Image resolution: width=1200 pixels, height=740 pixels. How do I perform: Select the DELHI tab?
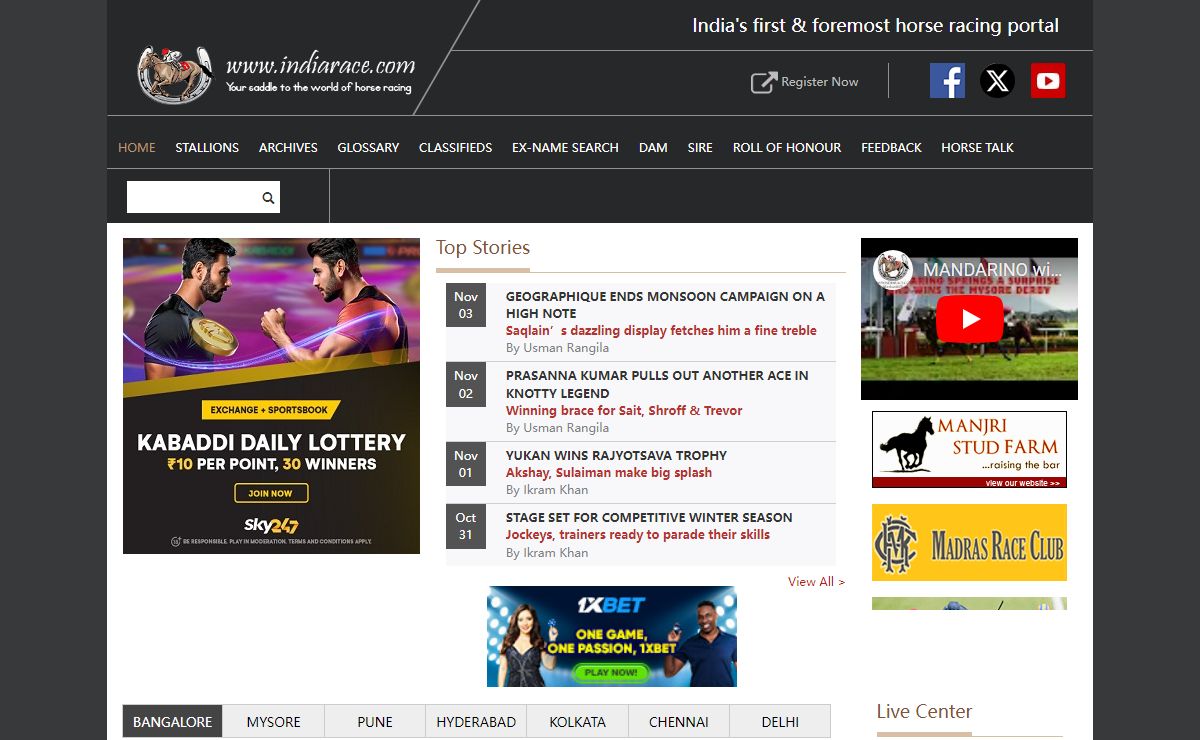pyautogui.click(x=780, y=721)
